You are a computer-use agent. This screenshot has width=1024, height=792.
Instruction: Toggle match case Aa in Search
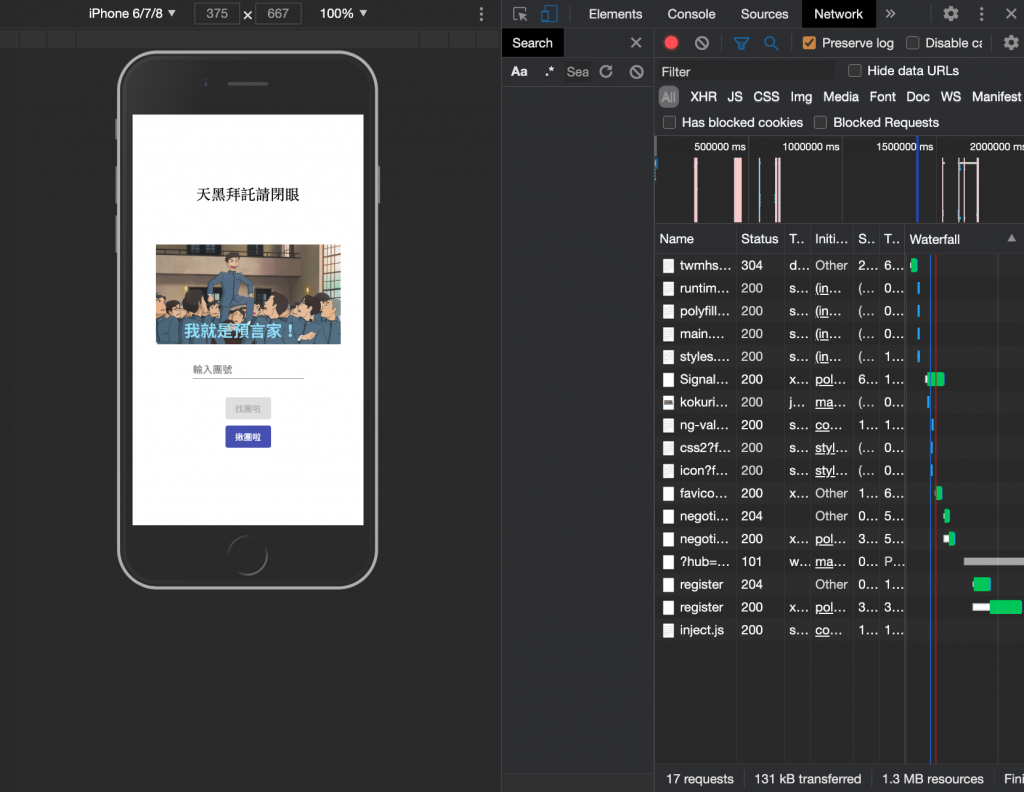[519, 72]
